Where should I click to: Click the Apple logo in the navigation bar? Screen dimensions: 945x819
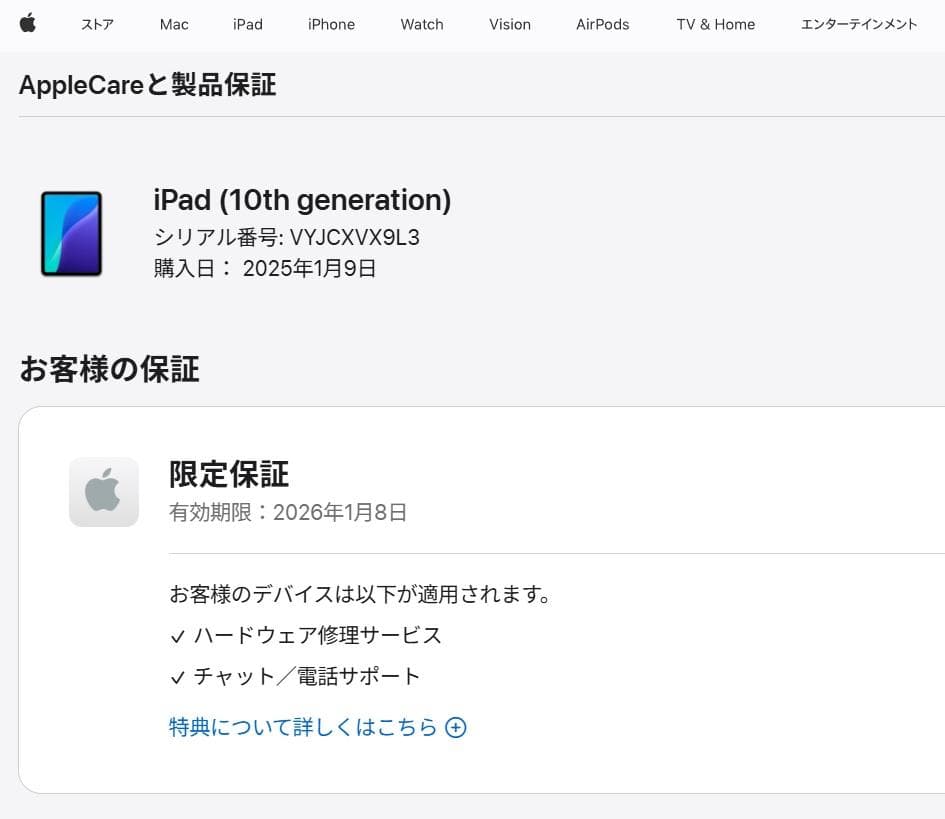click(28, 24)
